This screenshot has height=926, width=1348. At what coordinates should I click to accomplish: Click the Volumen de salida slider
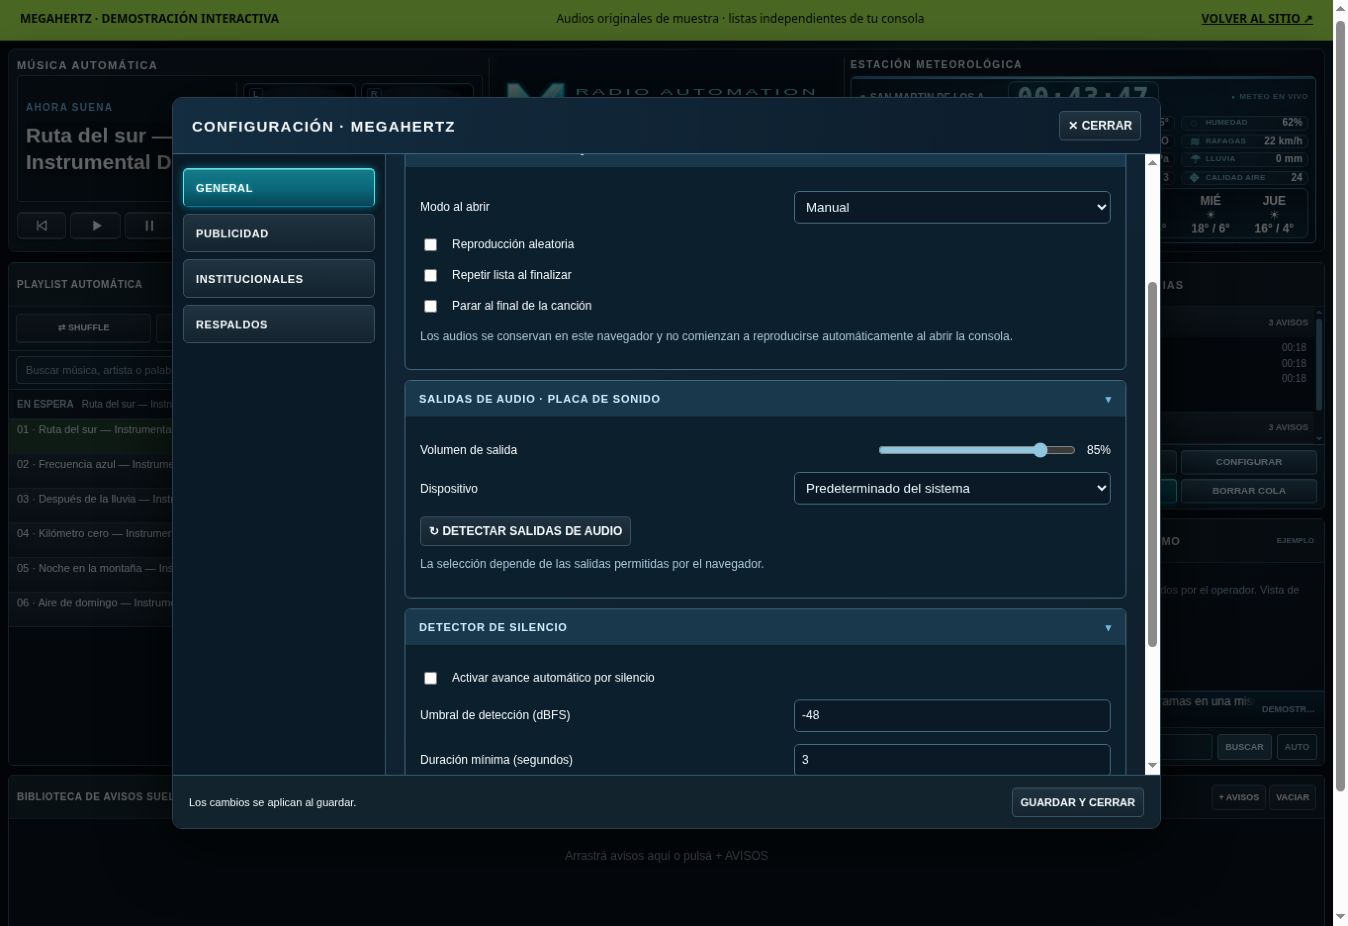click(x=977, y=450)
